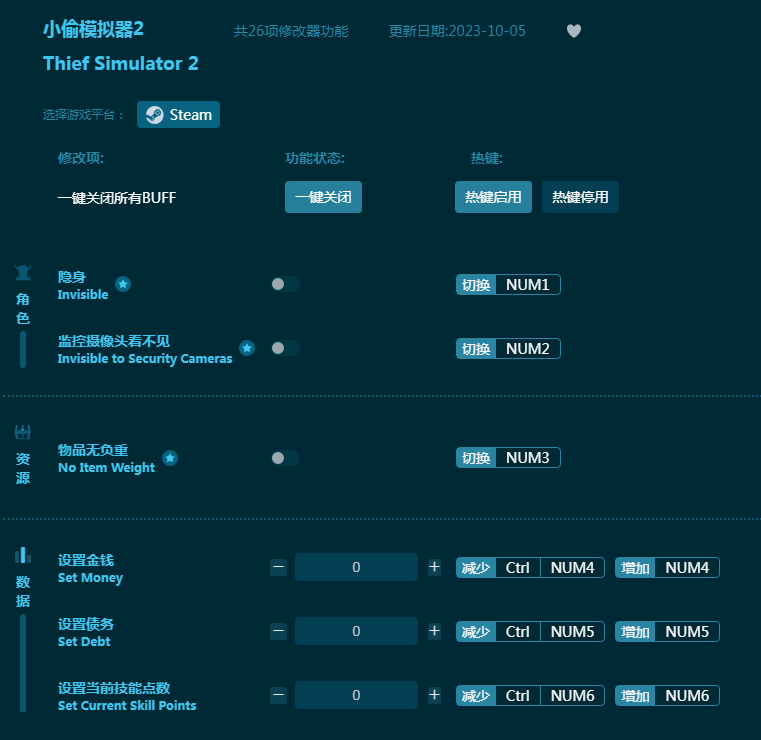The width and height of the screenshot is (761, 740).
Task: Click star icon beside Invisible to Security Cameras
Action: pyautogui.click(x=247, y=348)
